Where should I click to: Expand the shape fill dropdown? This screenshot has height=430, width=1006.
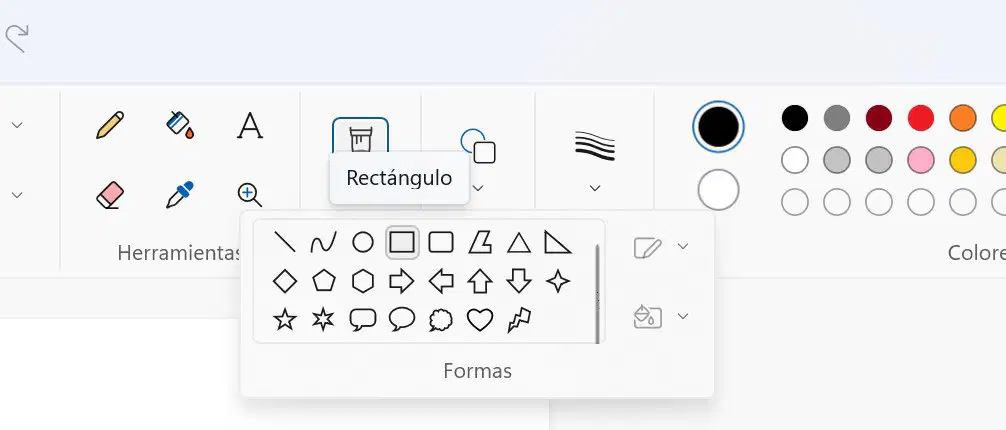683,316
